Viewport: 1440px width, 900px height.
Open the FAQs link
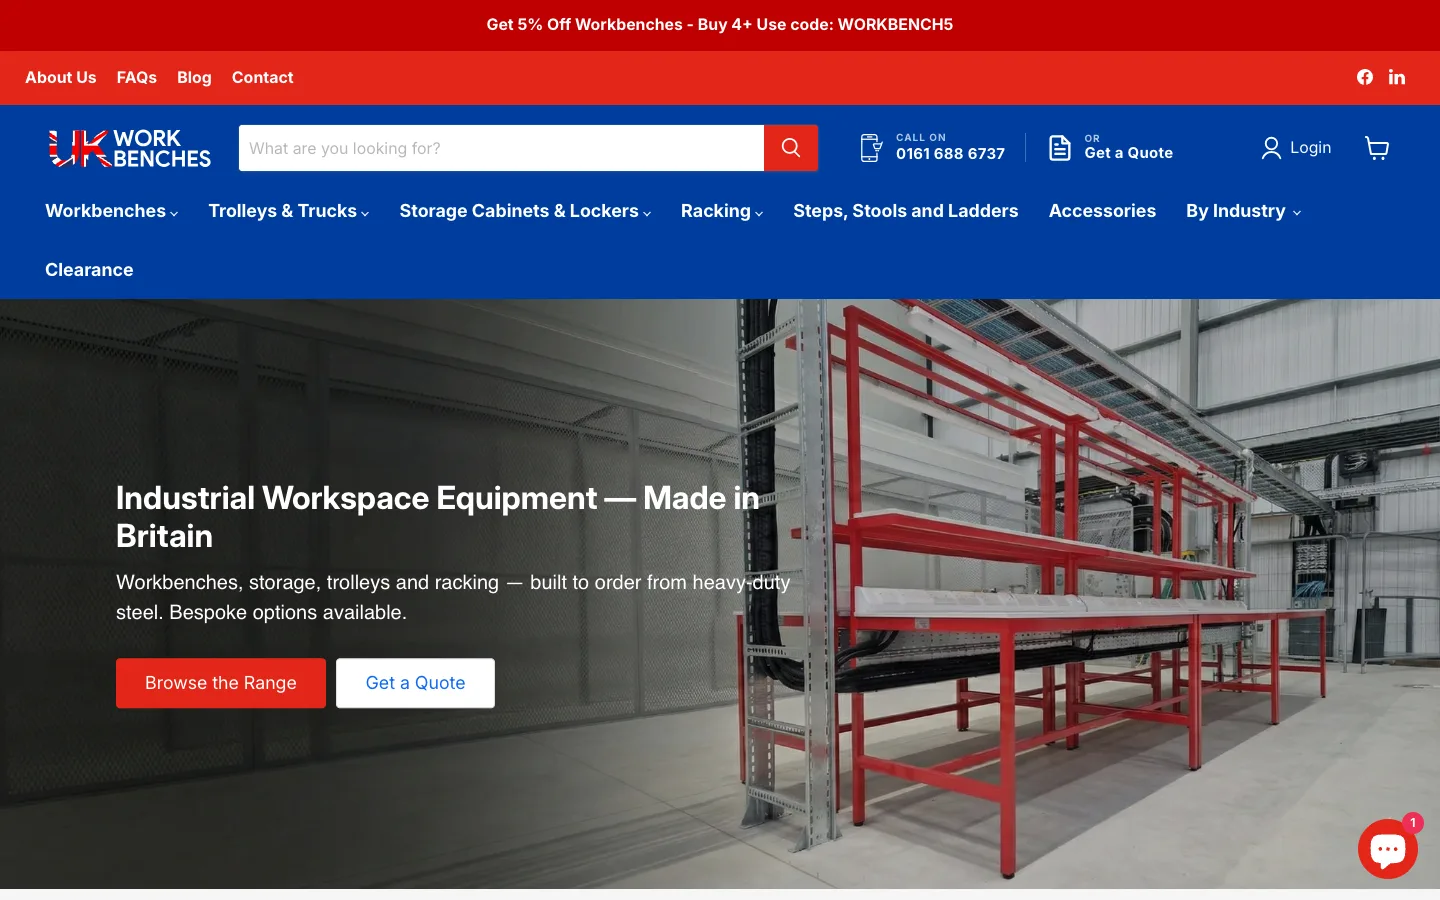(x=137, y=77)
